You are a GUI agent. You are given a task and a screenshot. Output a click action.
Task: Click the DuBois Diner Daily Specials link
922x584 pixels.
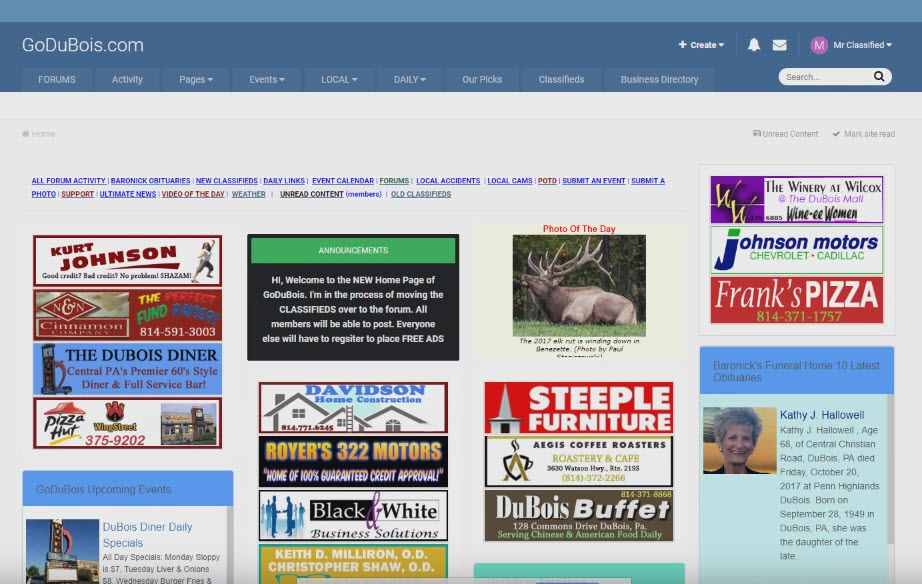tap(147, 534)
